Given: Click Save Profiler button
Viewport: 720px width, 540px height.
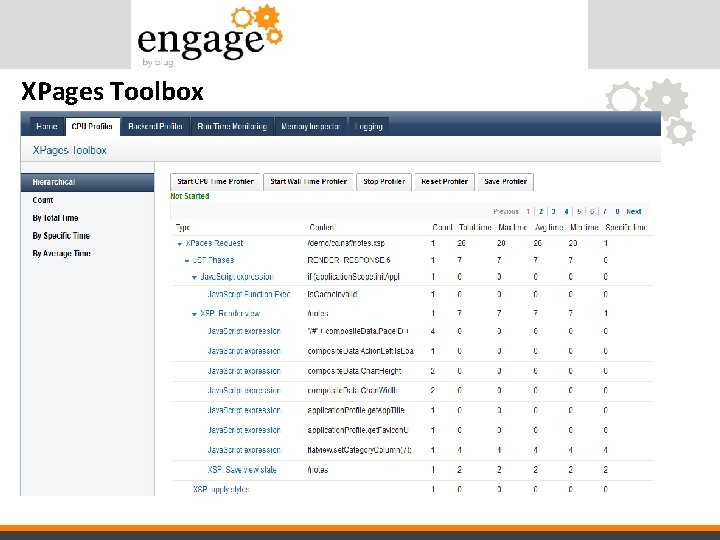Looking at the screenshot, I should (x=506, y=181).
